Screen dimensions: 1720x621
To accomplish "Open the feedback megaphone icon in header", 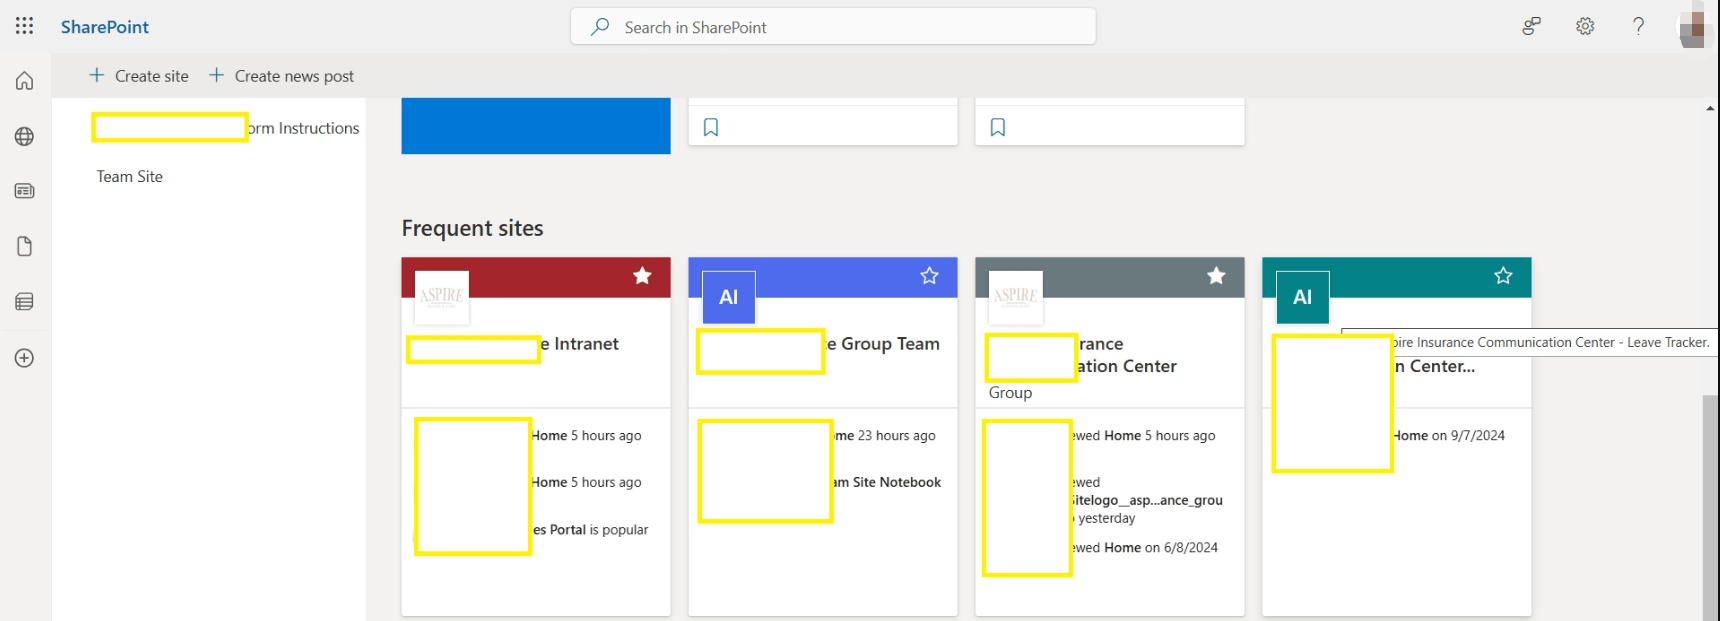I will click(1531, 26).
